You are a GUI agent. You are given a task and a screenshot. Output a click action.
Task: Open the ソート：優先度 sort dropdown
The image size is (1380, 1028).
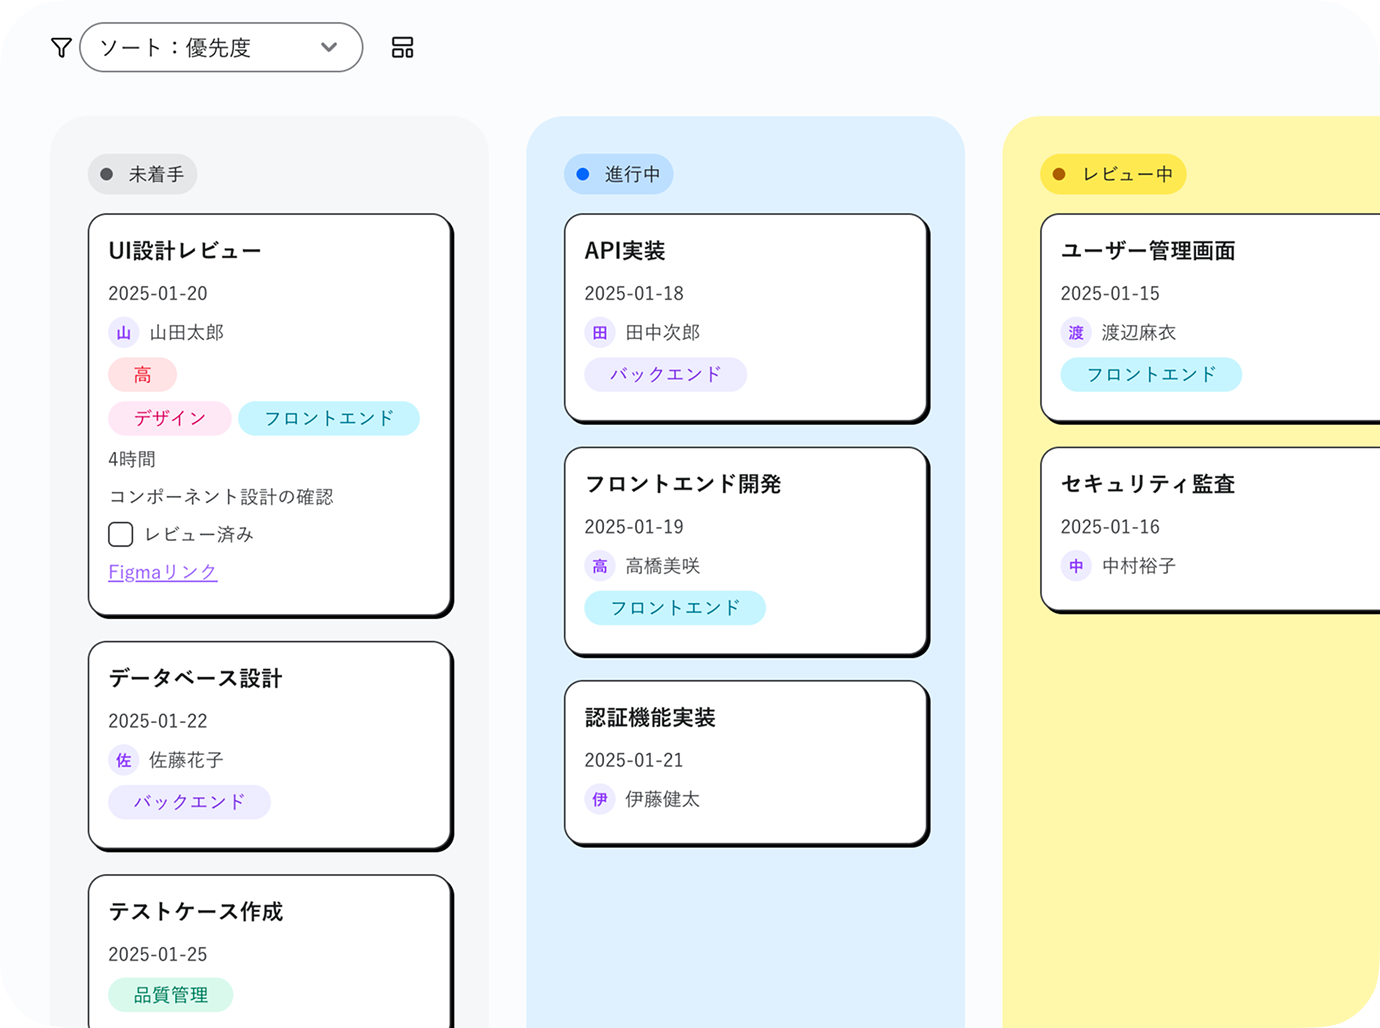click(221, 47)
